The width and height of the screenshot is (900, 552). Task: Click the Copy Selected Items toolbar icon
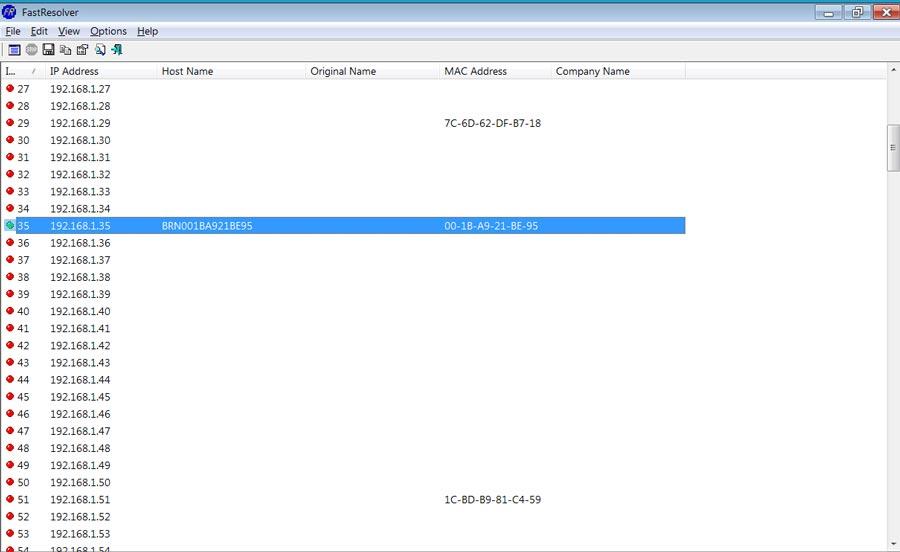pyautogui.click(x=65, y=50)
